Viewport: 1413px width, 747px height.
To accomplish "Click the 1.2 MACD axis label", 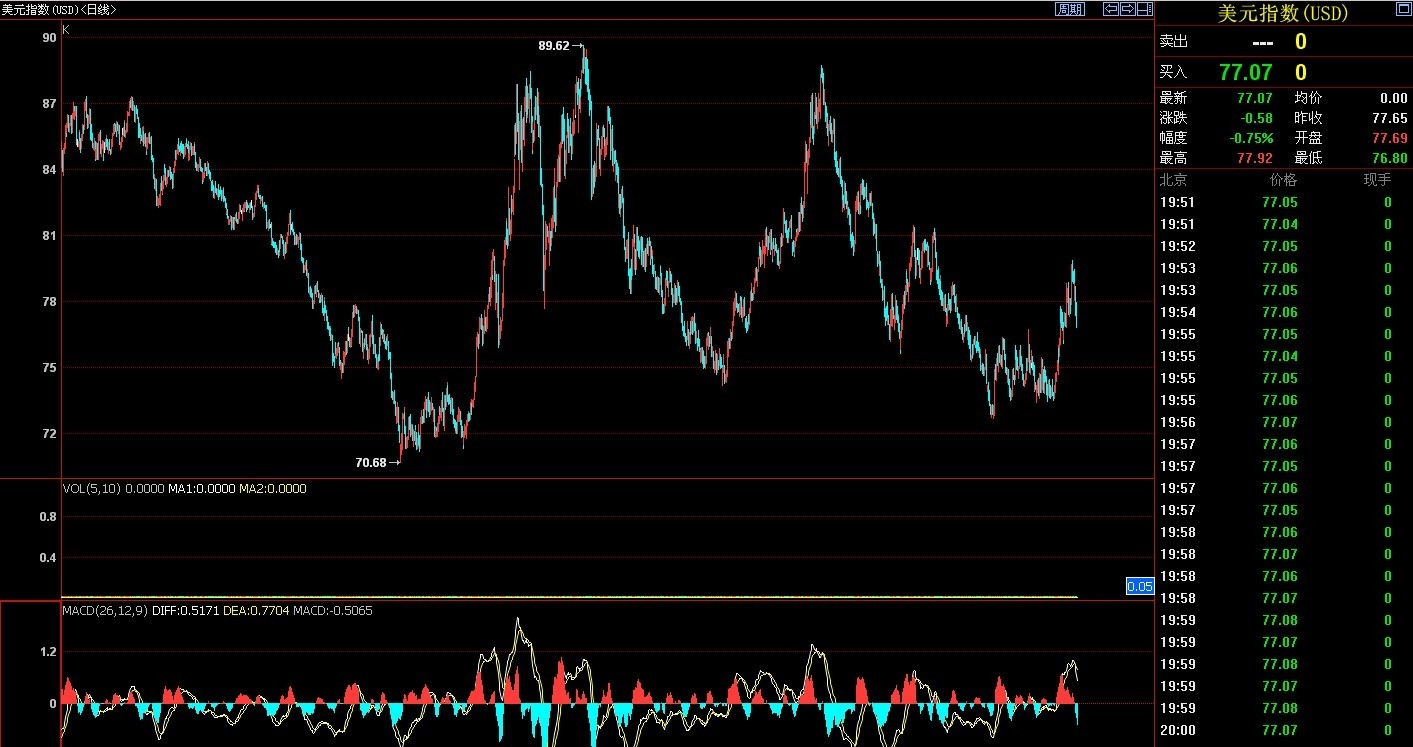I will point(47,652).
